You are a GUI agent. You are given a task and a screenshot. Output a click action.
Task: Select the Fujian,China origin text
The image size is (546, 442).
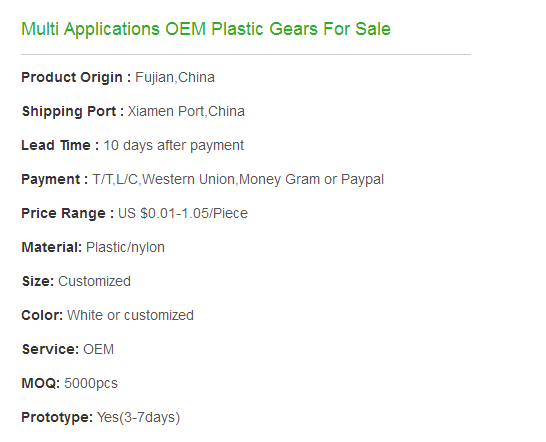point(175,77)
